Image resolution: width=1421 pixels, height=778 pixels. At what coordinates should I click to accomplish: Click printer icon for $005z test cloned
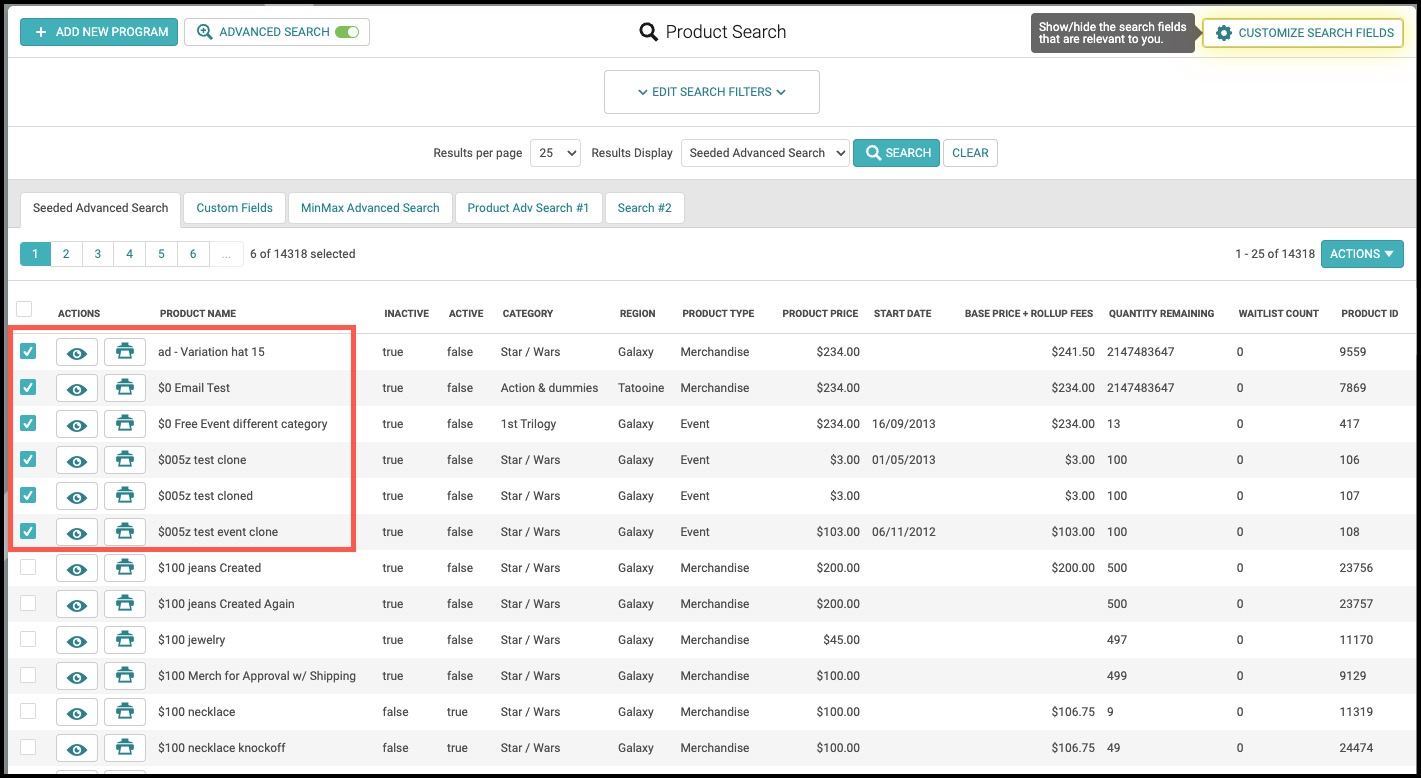coord(125,496)
